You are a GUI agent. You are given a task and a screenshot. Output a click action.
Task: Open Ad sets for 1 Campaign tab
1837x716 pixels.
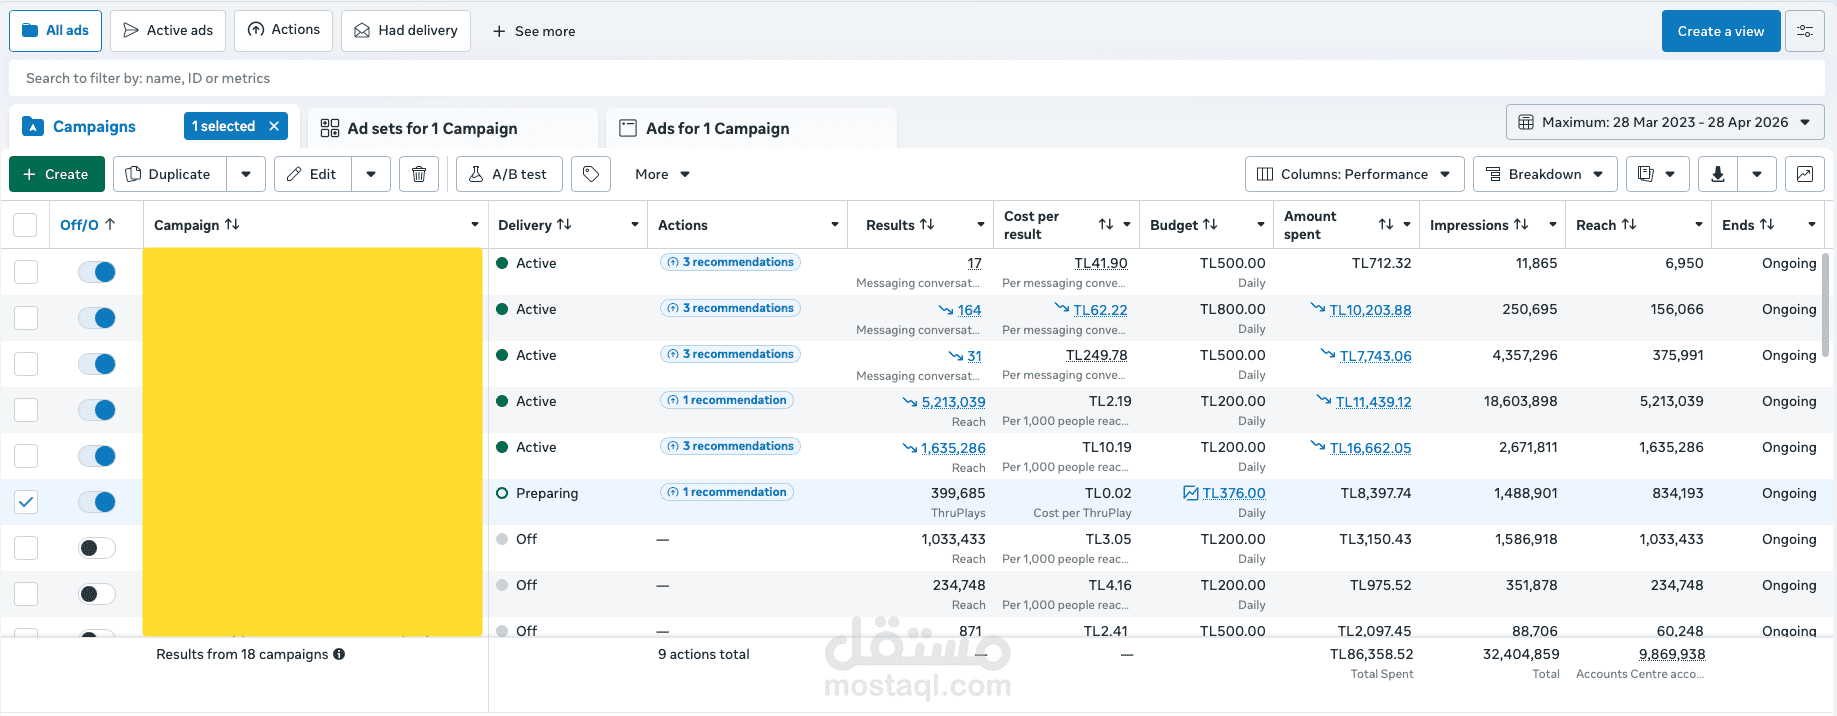(452, 128)
